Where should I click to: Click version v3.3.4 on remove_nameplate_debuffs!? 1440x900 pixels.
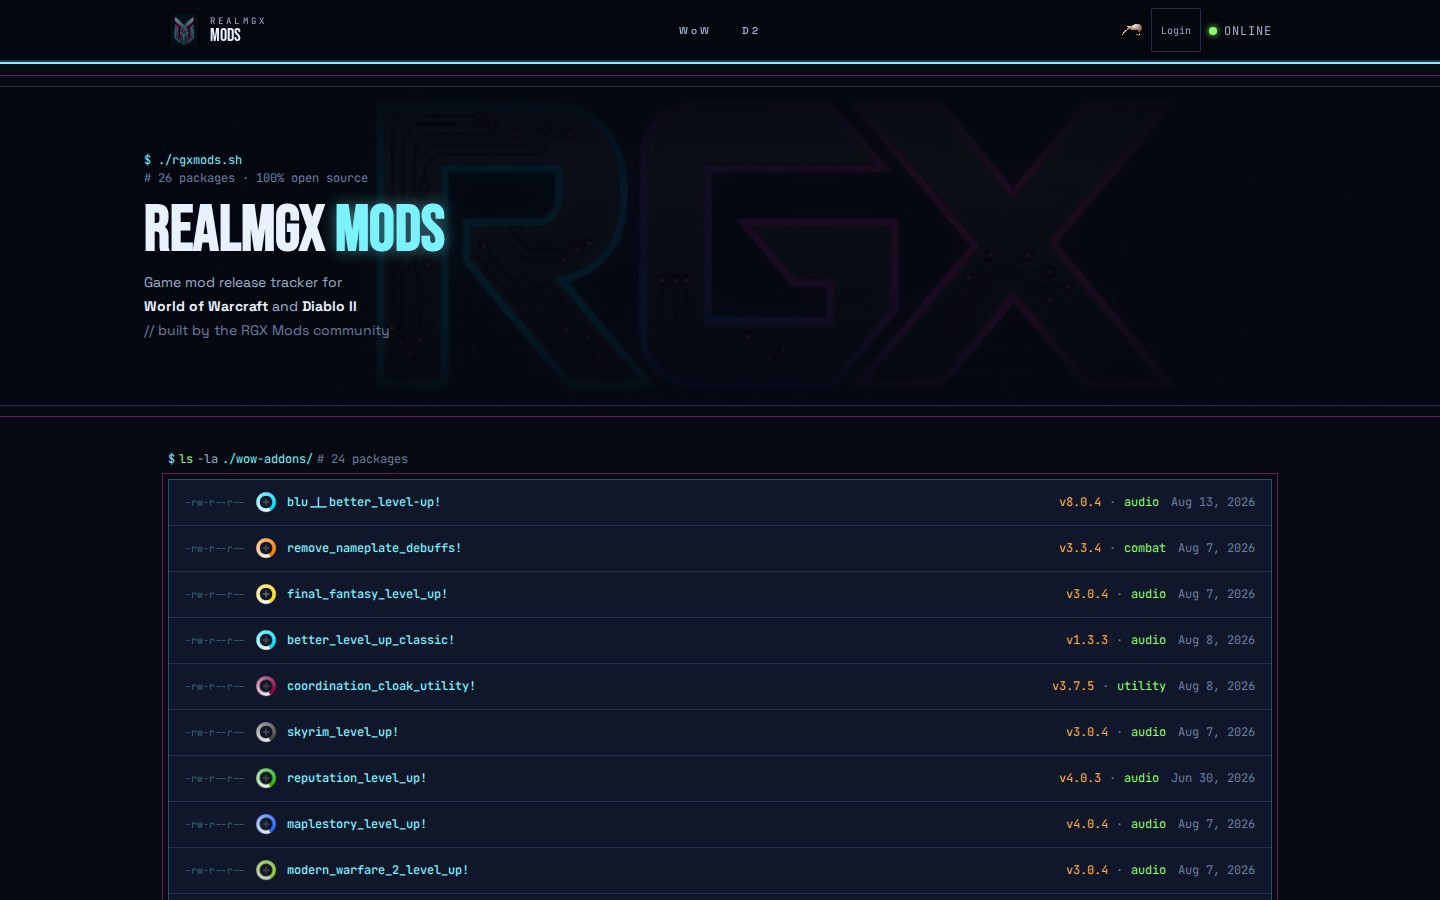1080,548
